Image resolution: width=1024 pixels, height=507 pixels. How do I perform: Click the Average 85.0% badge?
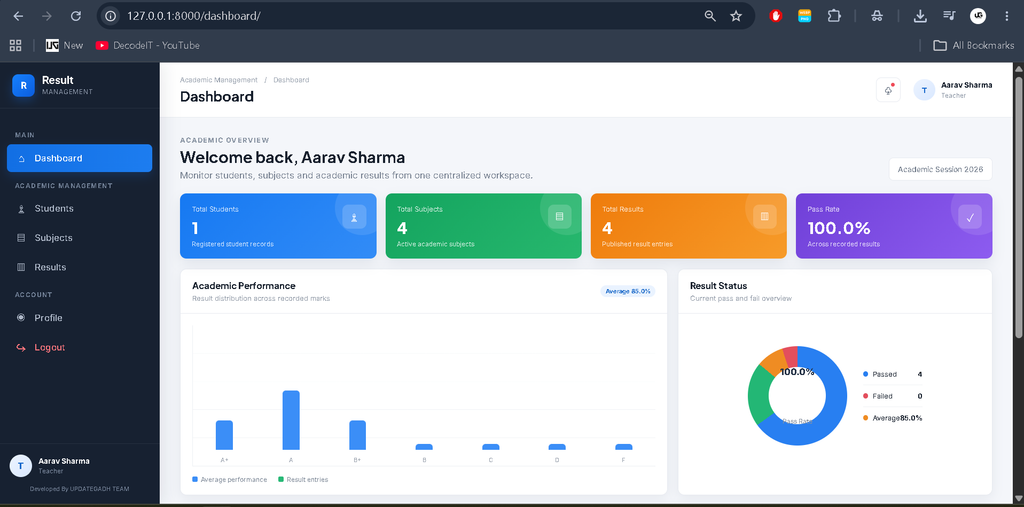pyautogui.click(x=628, y=291)
